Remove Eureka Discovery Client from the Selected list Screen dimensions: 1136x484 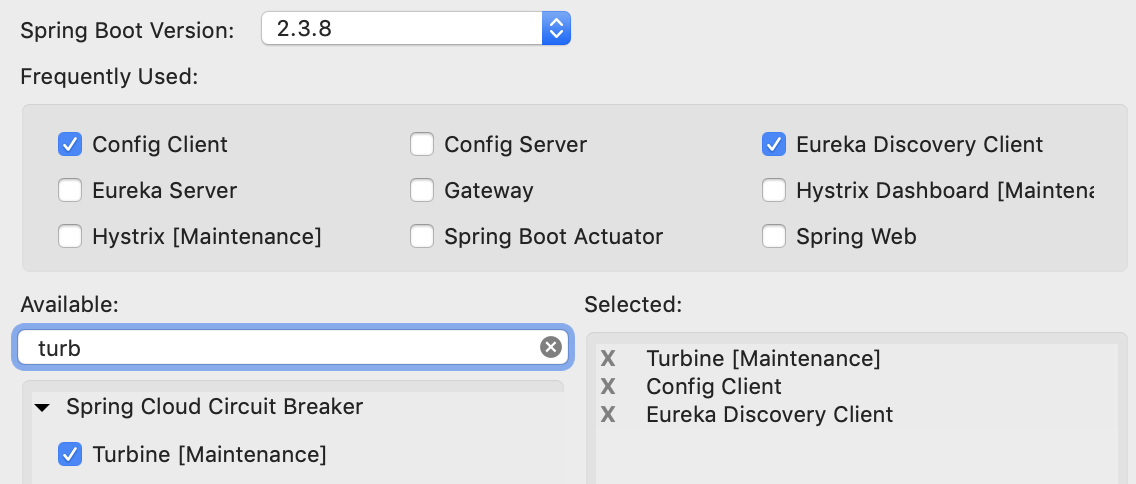coord(608,414)
